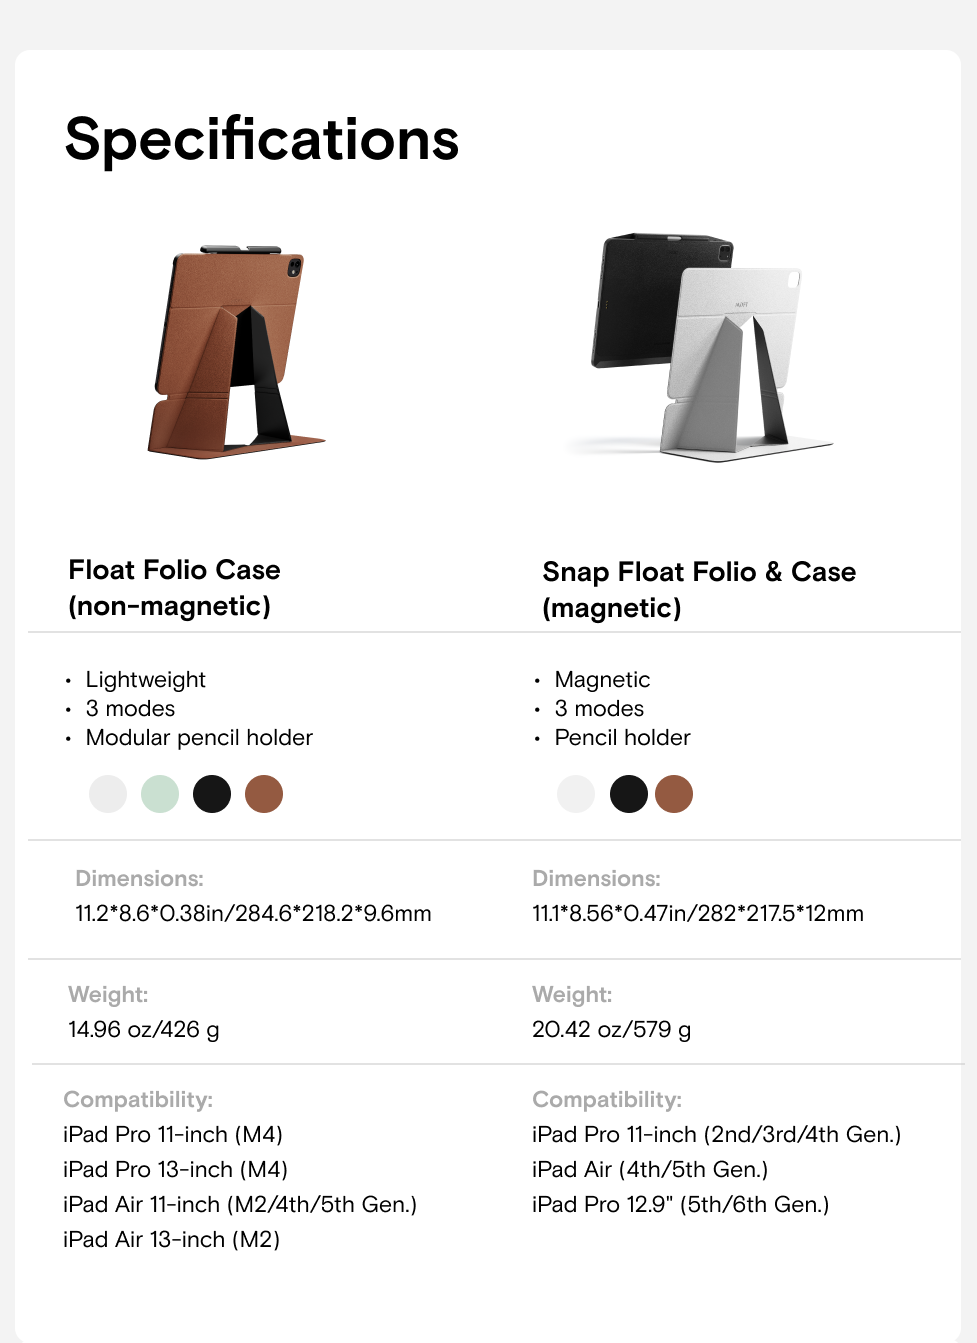This screenshot has height=1343, width=977.
Task: Click the Modular pencil holder bullet item
Action: 199,737
